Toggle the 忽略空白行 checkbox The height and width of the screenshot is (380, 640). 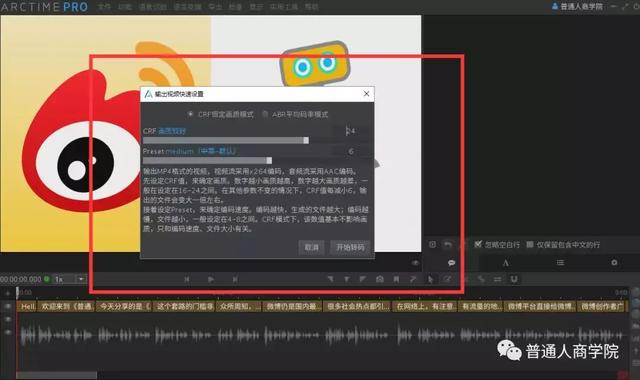[x=478, y=244]
